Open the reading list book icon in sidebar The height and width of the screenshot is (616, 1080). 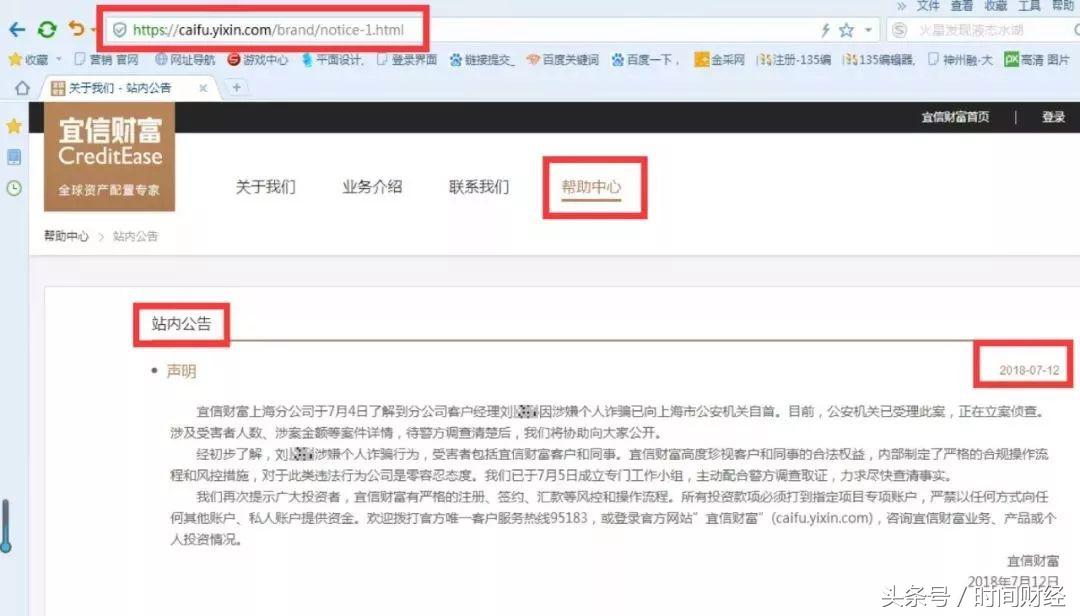pyautogui.click(x=13, y=157)
